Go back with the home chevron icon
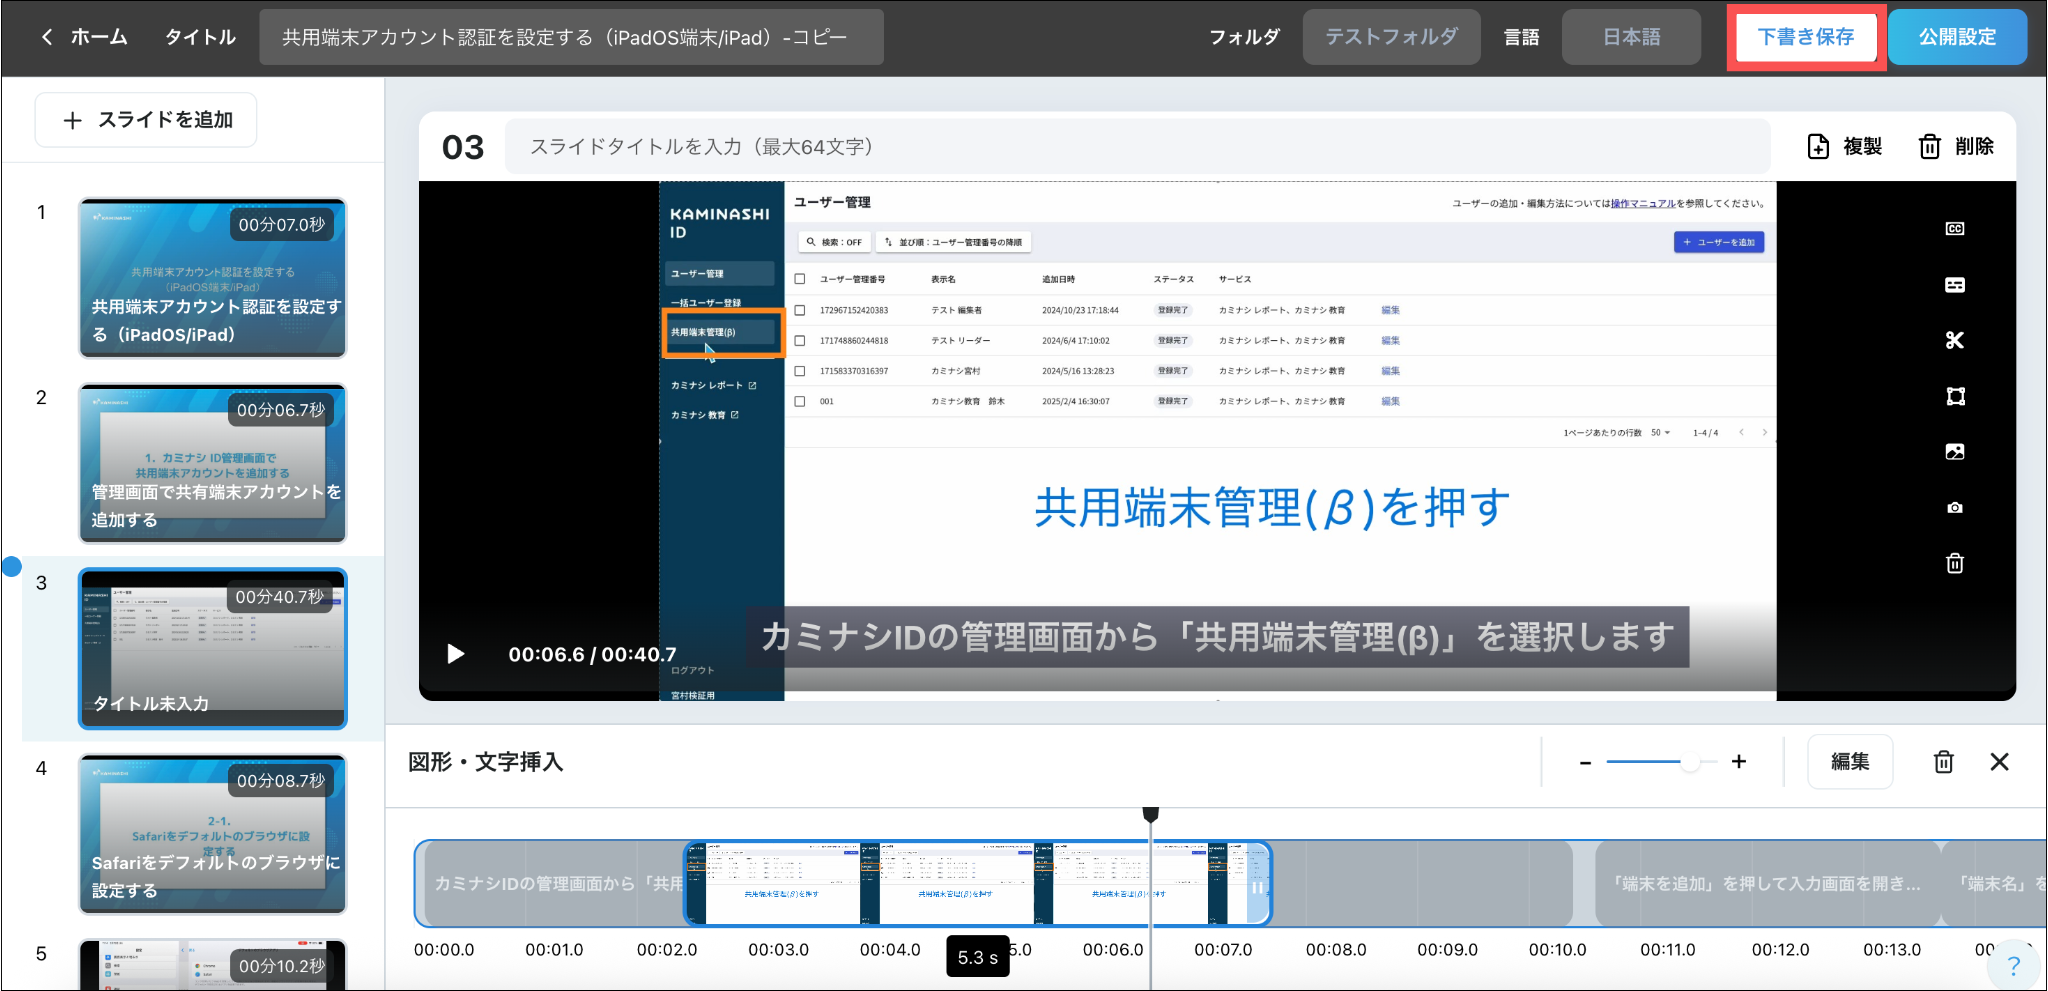Image resolution: width=2048 pixels, height=991 pixels. tap(47, 37)
